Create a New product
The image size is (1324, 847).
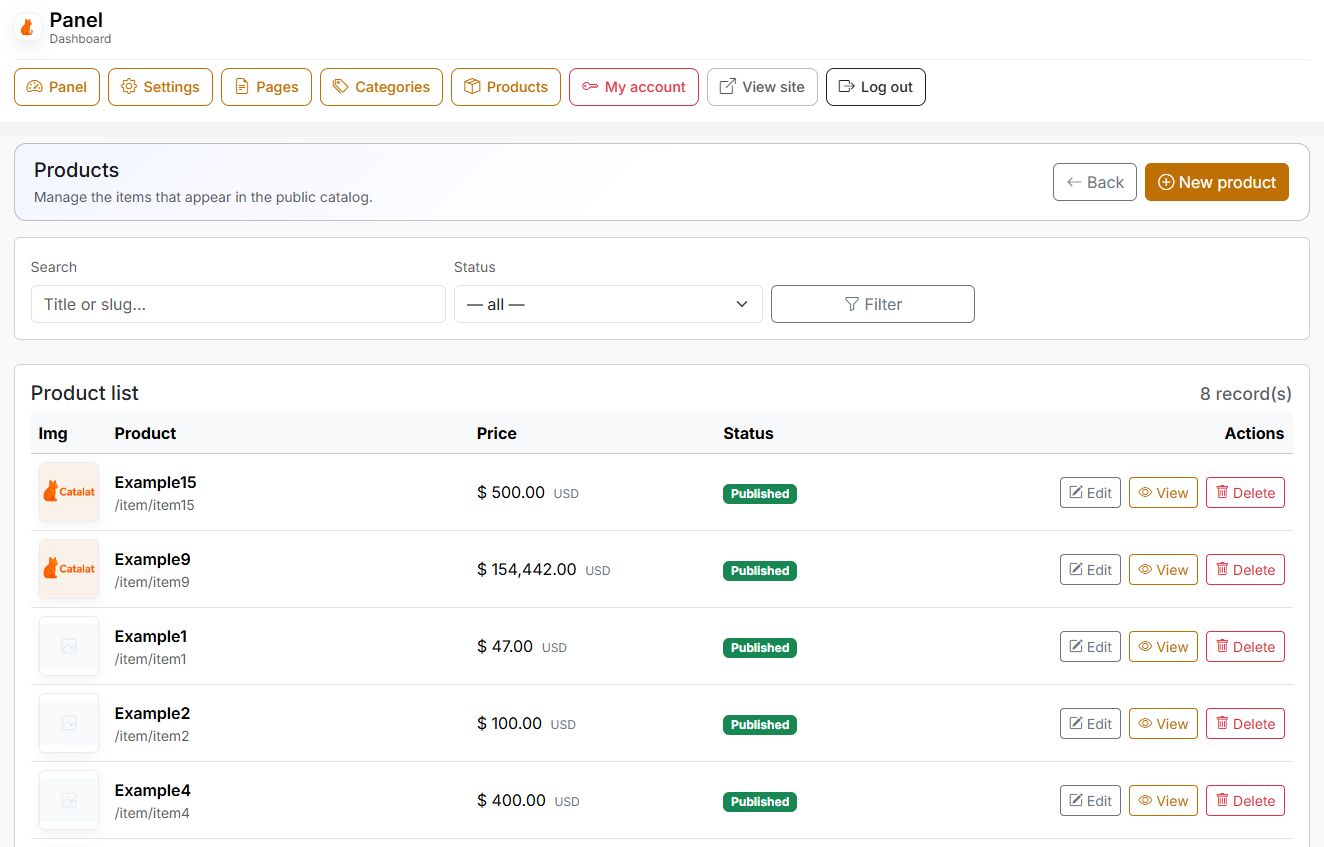[x=1216, y=182]
